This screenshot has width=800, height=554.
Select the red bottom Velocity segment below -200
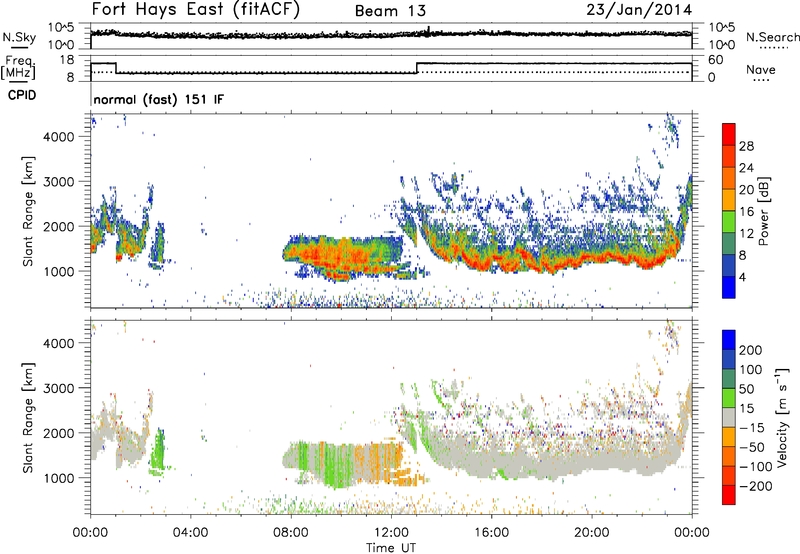[x=729, y=495]
